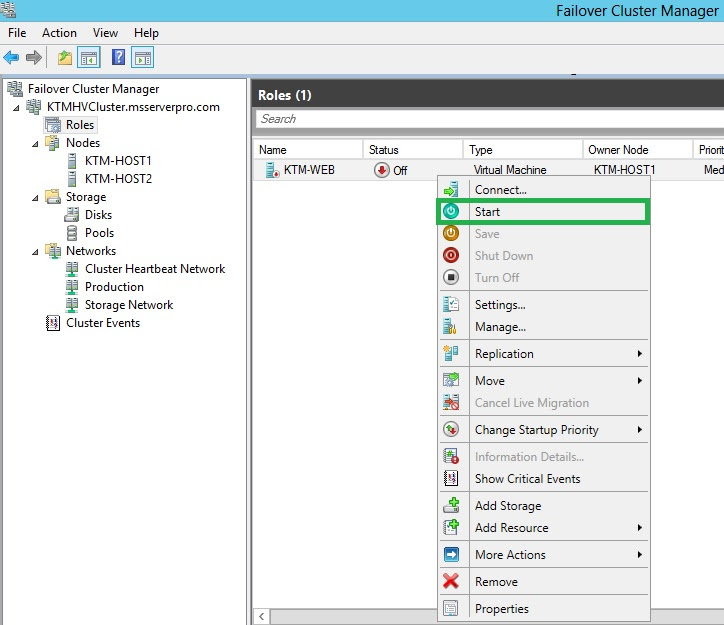Viewport: 724px width, 625px height.
Task: Choose Manage... from the context menu
Action: (544, 327)
